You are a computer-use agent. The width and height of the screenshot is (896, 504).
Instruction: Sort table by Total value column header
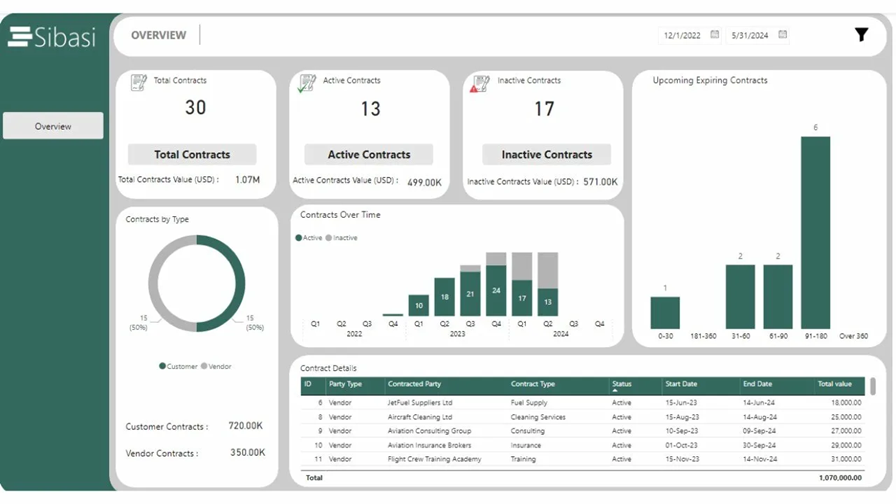click(x=834, y=384)
